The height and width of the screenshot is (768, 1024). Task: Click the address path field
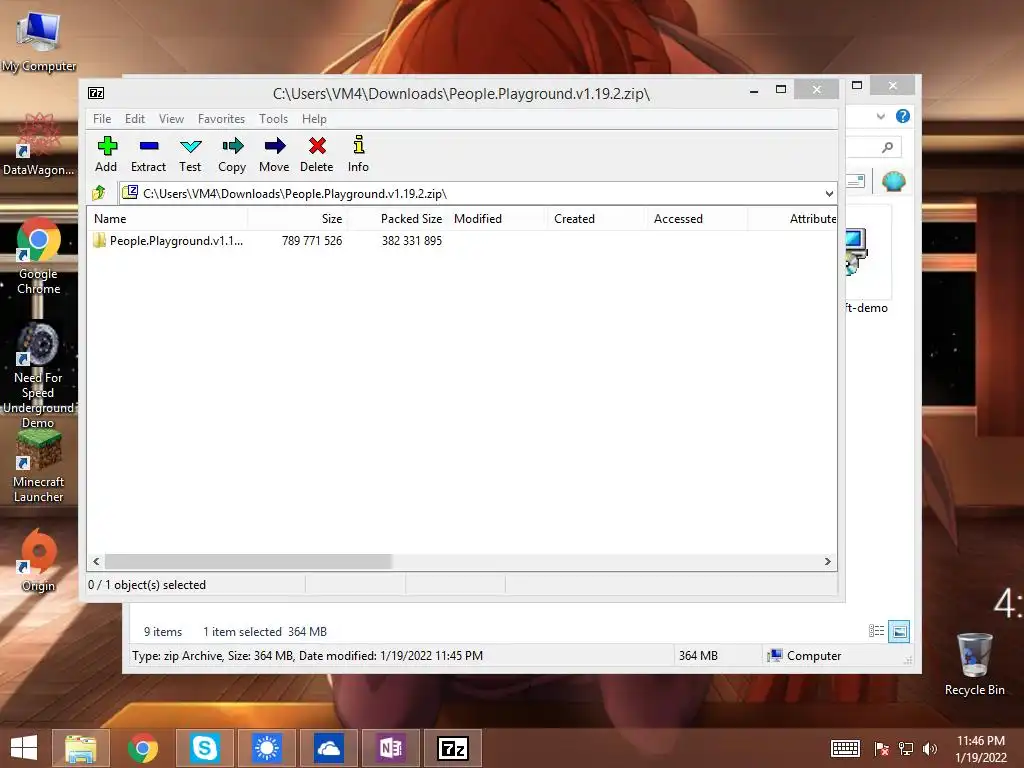pyautogui.click(x=471, y=193)
